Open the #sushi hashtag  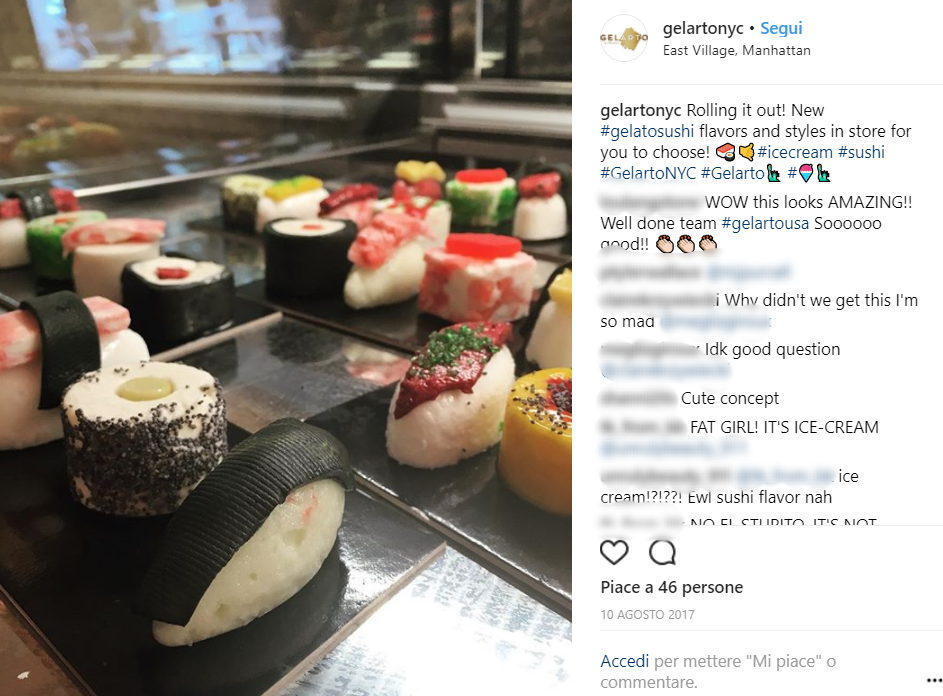click(861, 152)
